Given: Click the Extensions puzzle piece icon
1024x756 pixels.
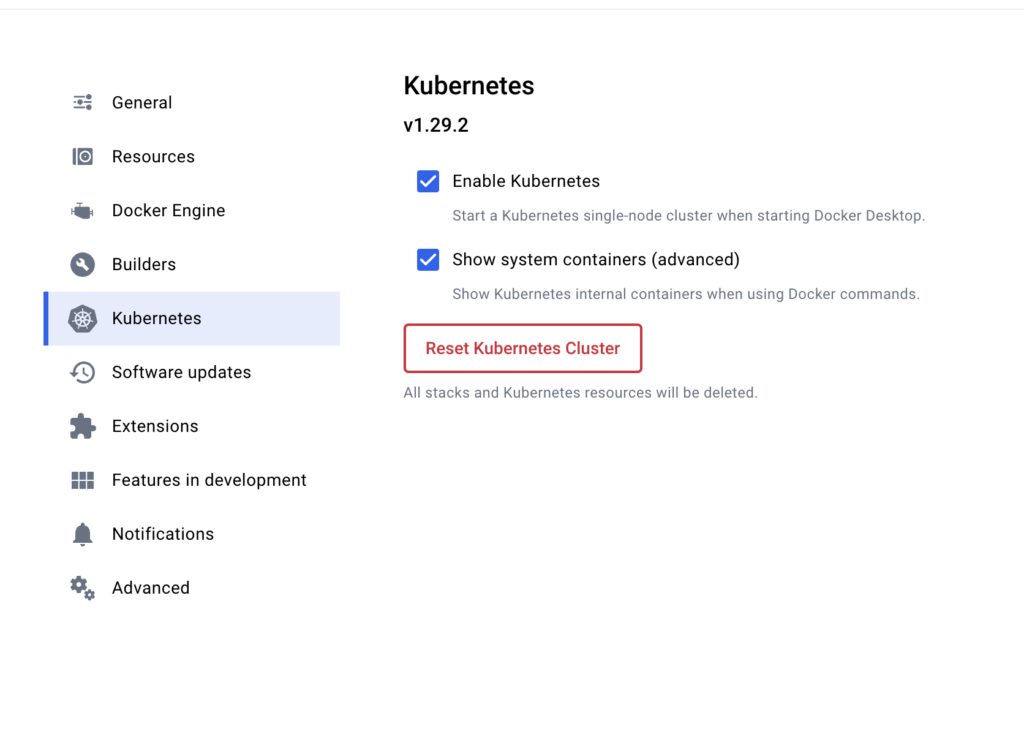Looking at the screenshot, I should tap(83, 427).
